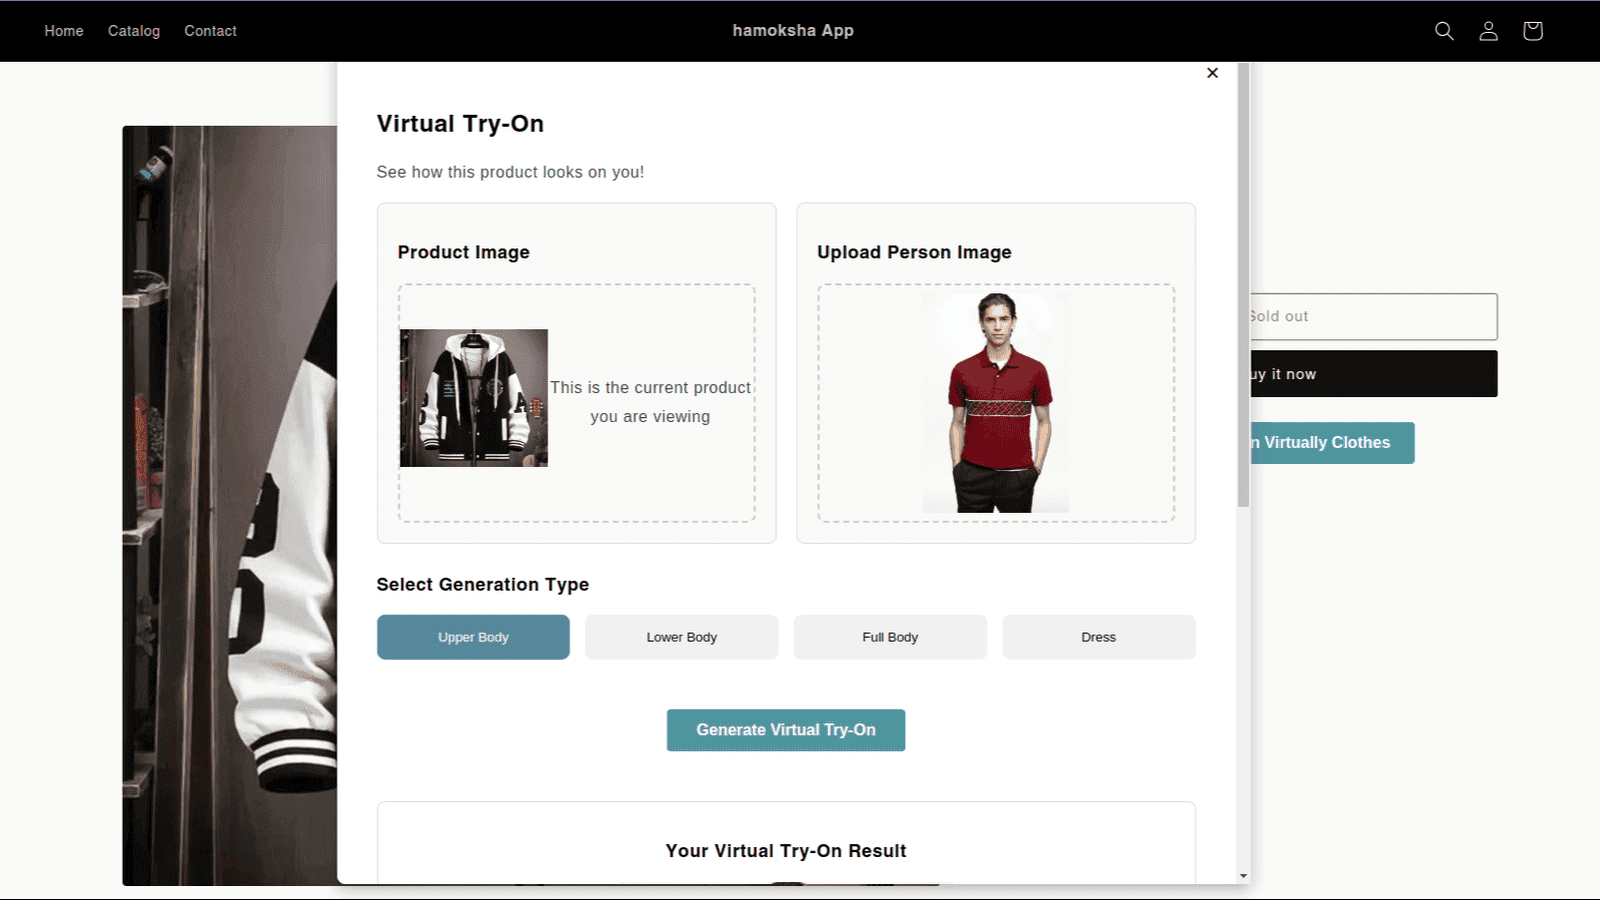Open the shopping cart icon

coord(1532,31)
